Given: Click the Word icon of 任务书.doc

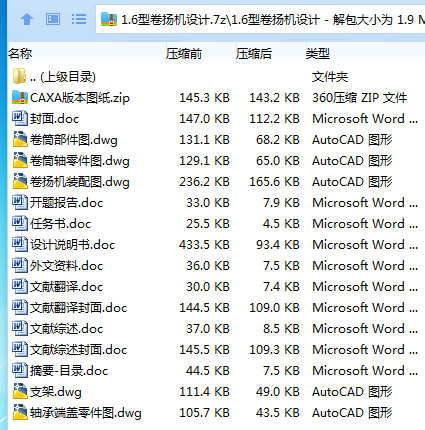Looking at the screenshot, I should (x=20, y=223).
